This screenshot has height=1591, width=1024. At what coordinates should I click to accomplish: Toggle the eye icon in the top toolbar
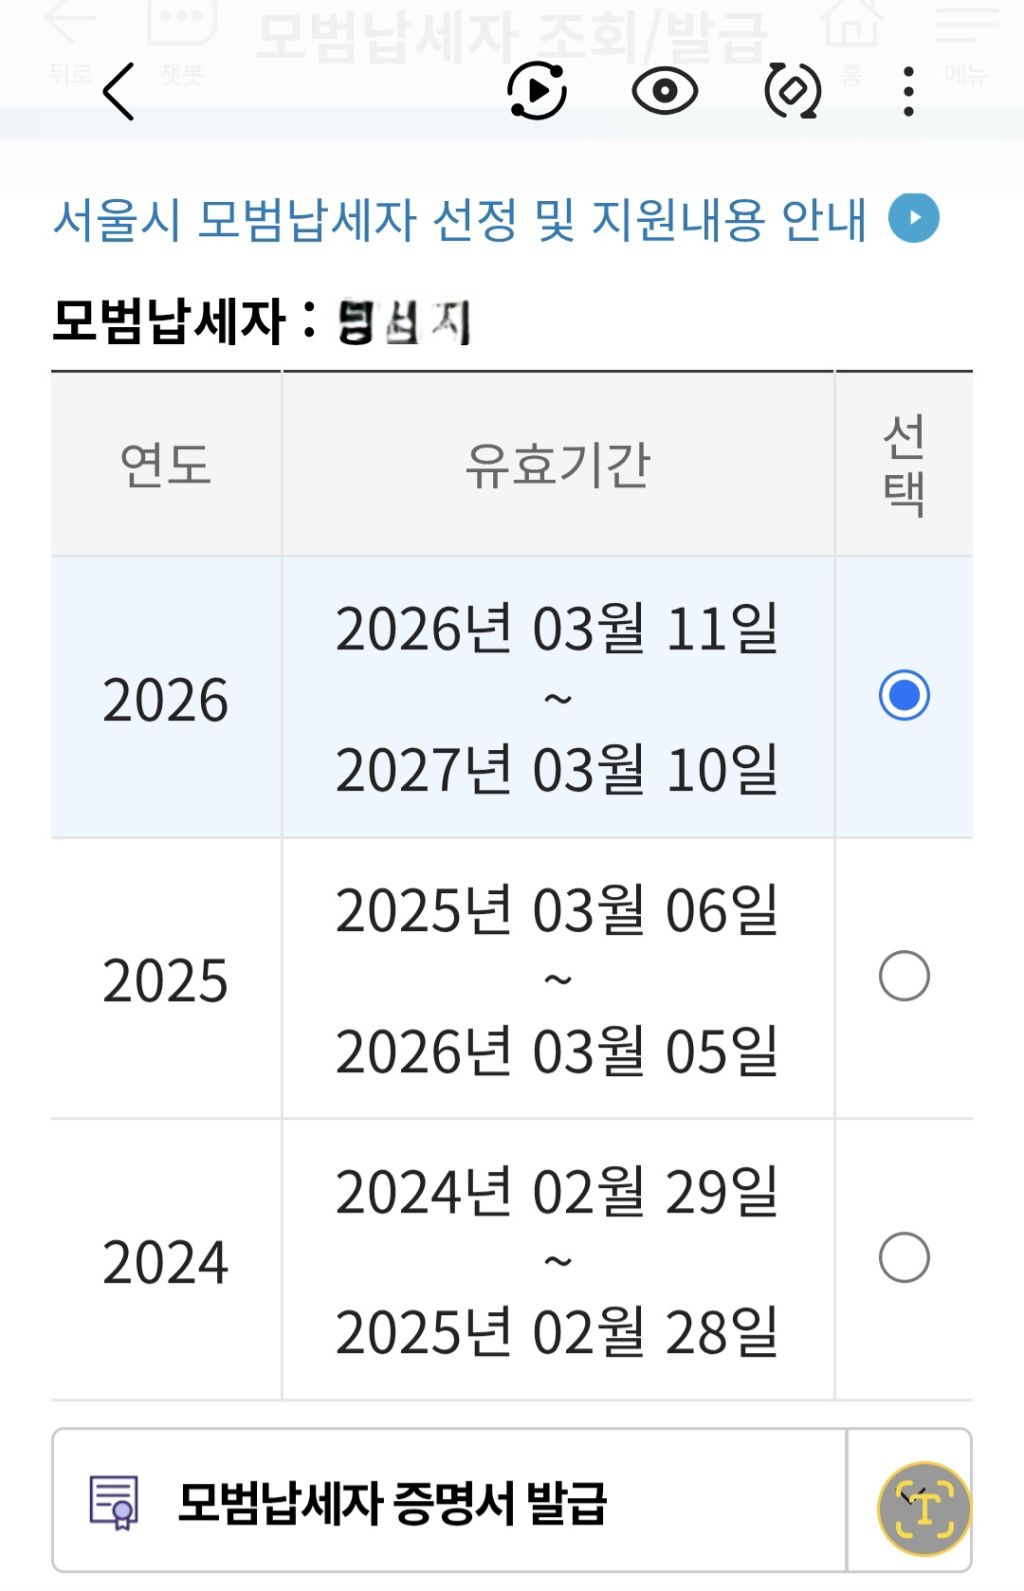(x=664, y=92)
